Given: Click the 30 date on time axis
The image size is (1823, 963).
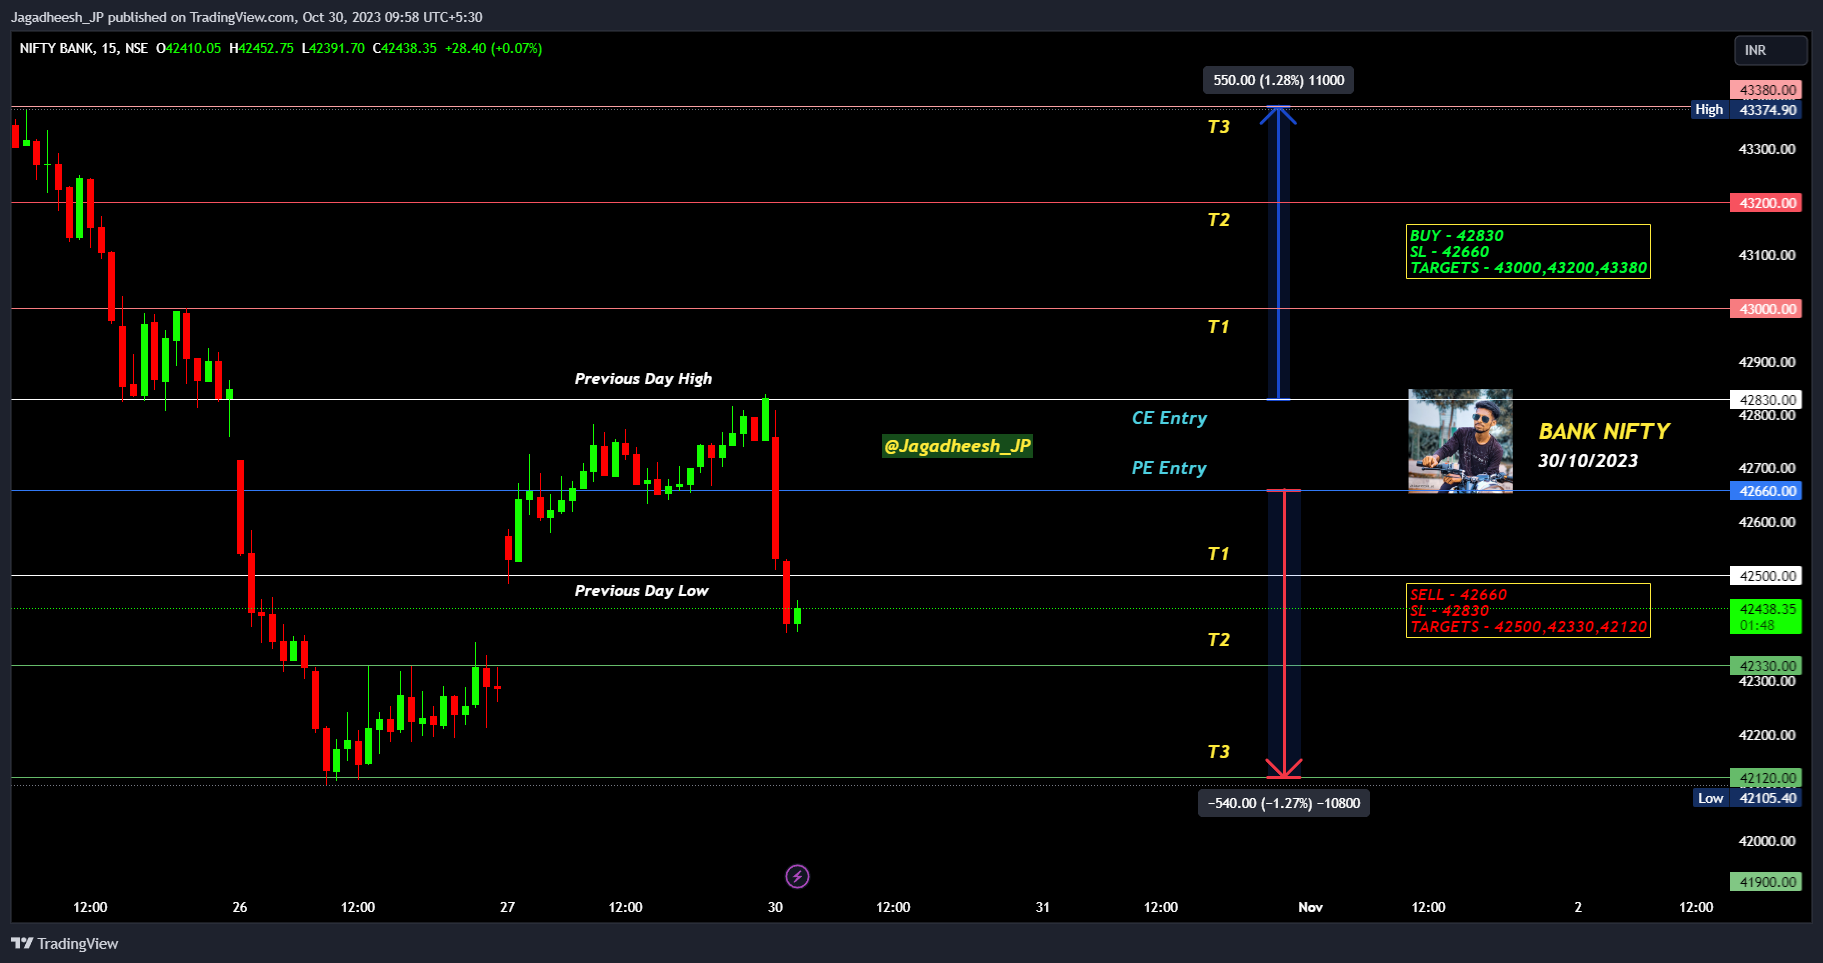Looking at the screenshot, I should pos(775,907).
